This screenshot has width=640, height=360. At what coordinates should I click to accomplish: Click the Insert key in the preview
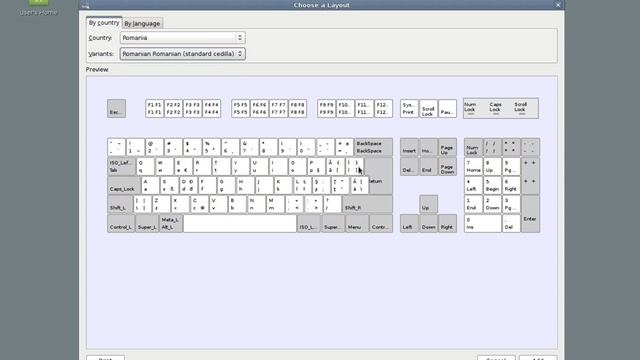click(x=409, y=147)
